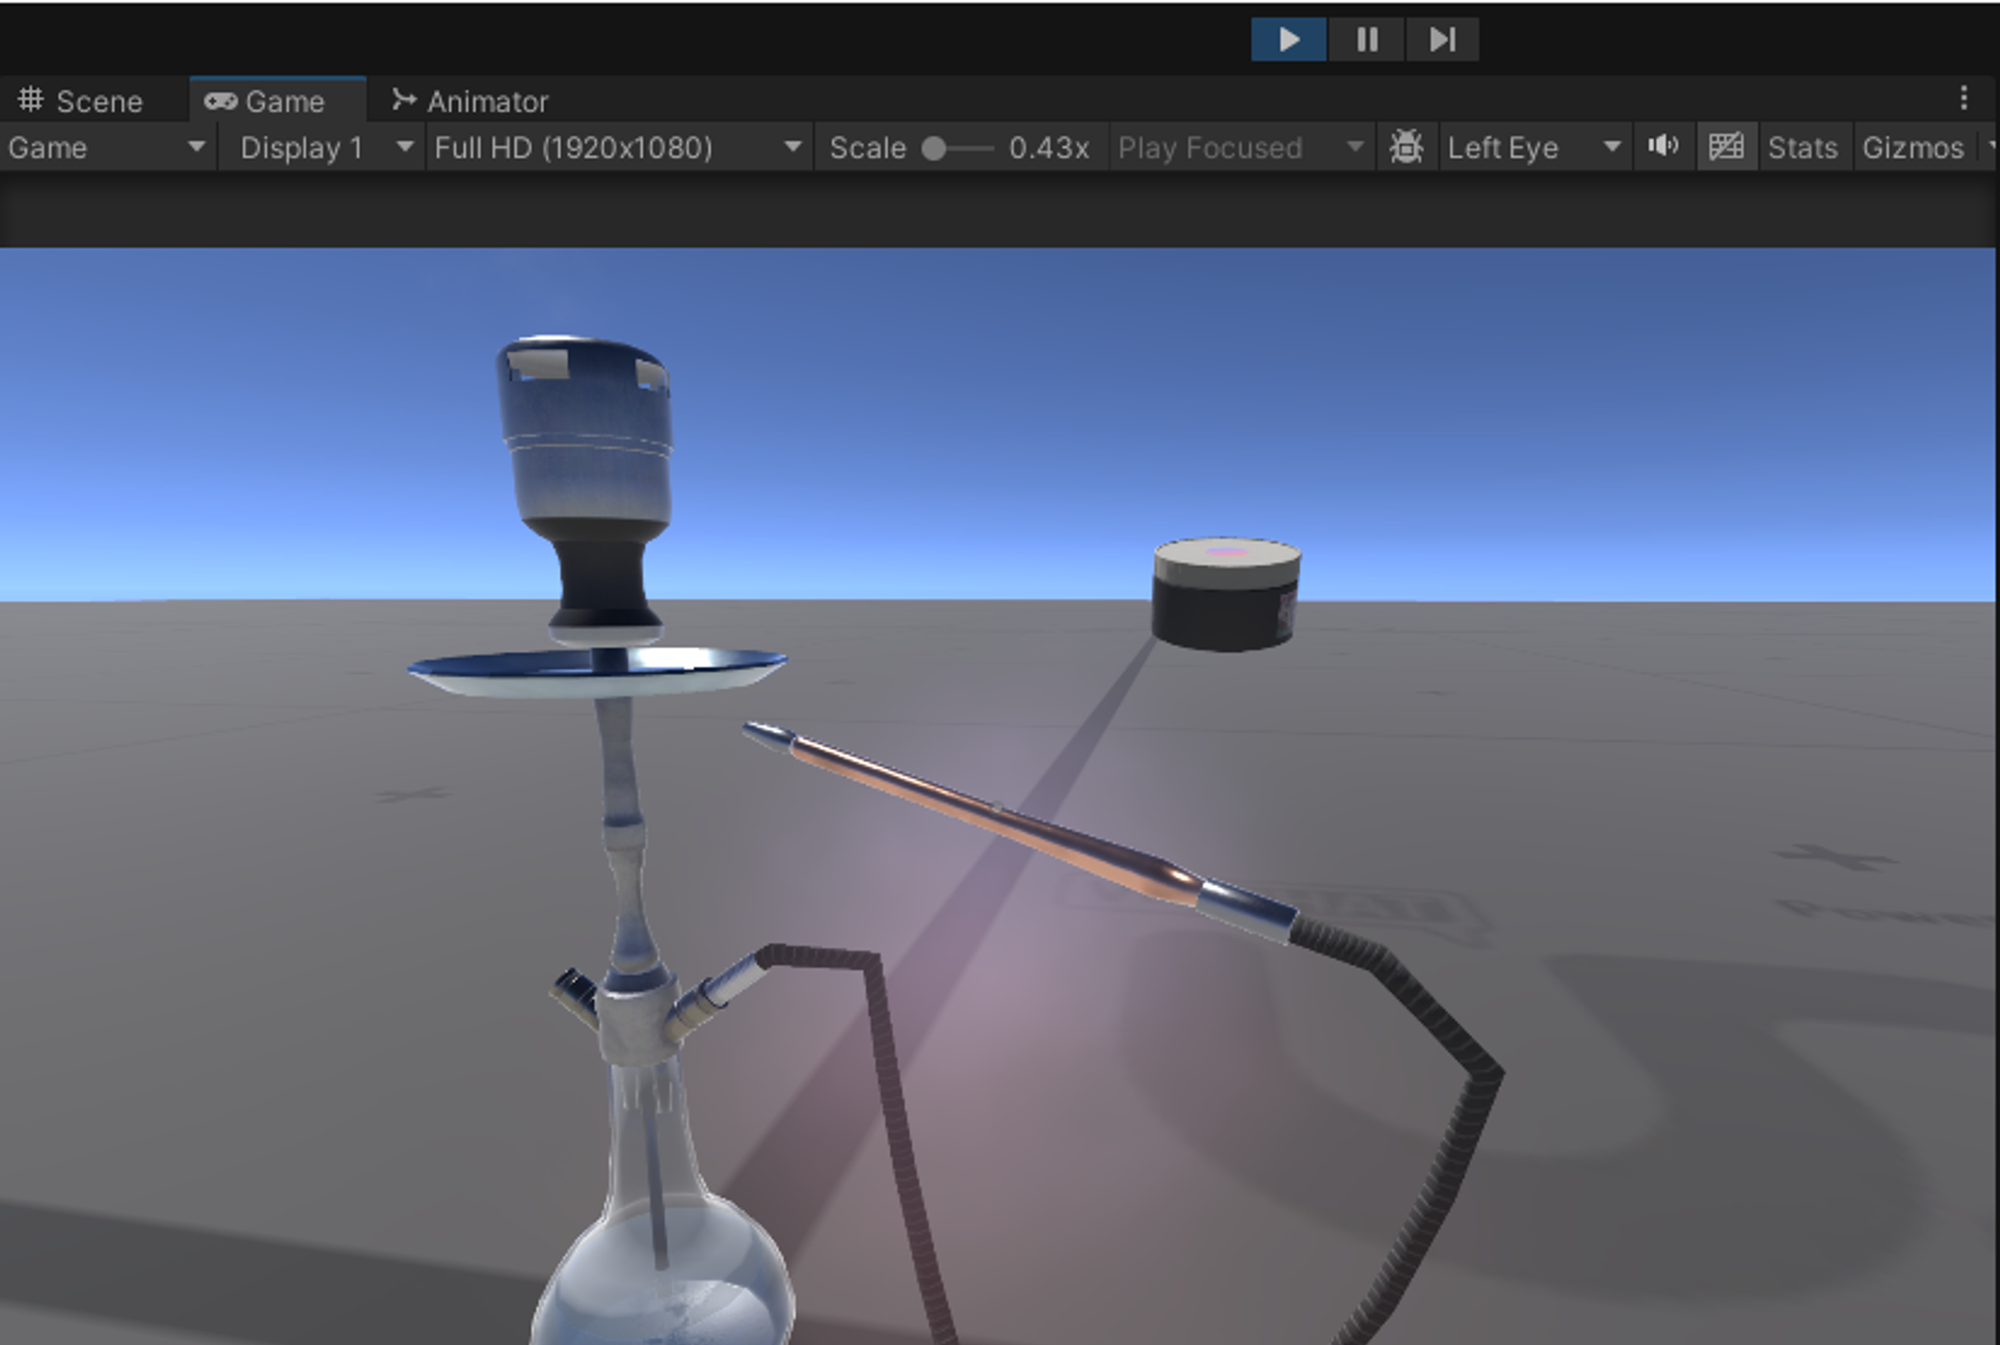Open the Gizmos dropdown arrow
2000x1345 pixels.
click(1990, 148)
